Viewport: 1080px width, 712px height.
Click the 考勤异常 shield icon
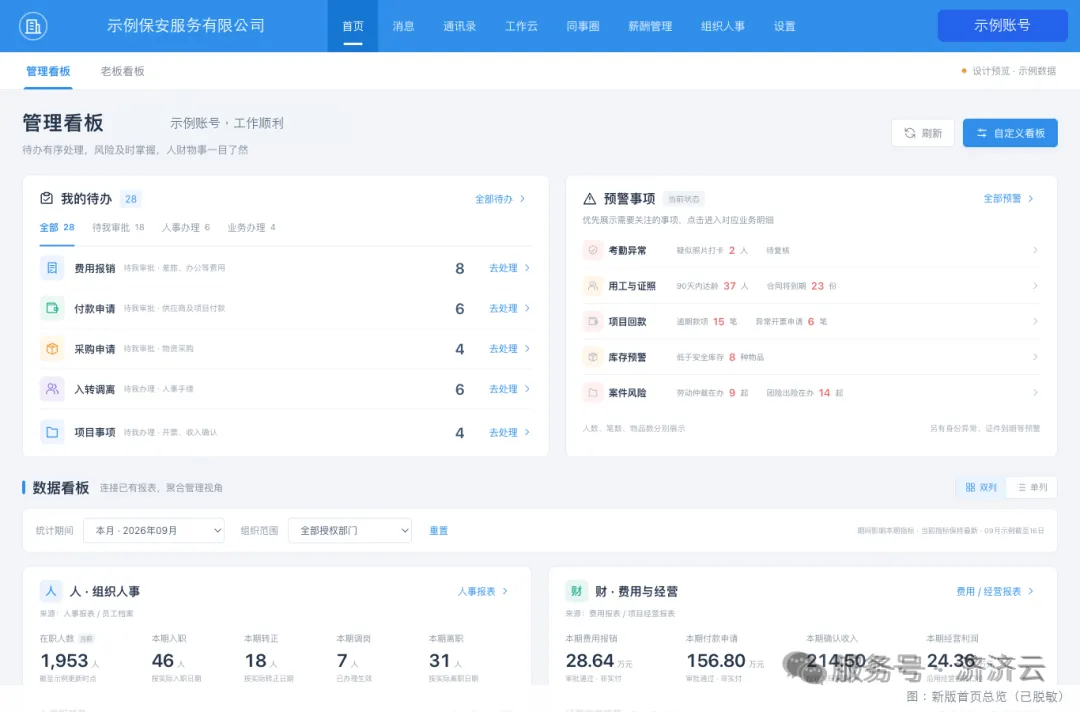pyautogui.click(x=592, y=250)
